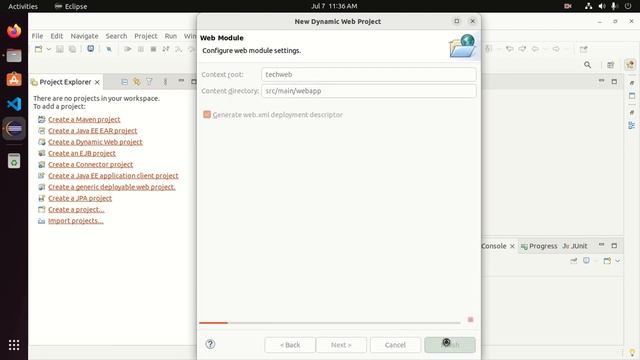Click the New wizard icon in Eclipse toolbar
640x360 pixels.
(x=38, y=49)
